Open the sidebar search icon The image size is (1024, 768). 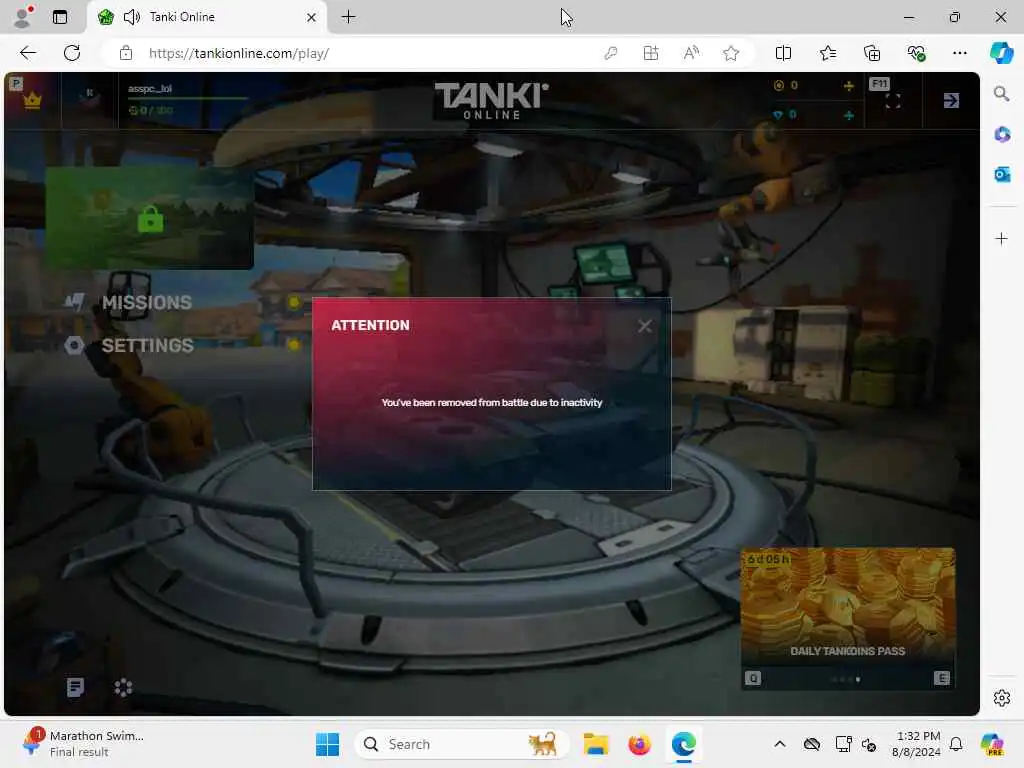point(1001,93)
